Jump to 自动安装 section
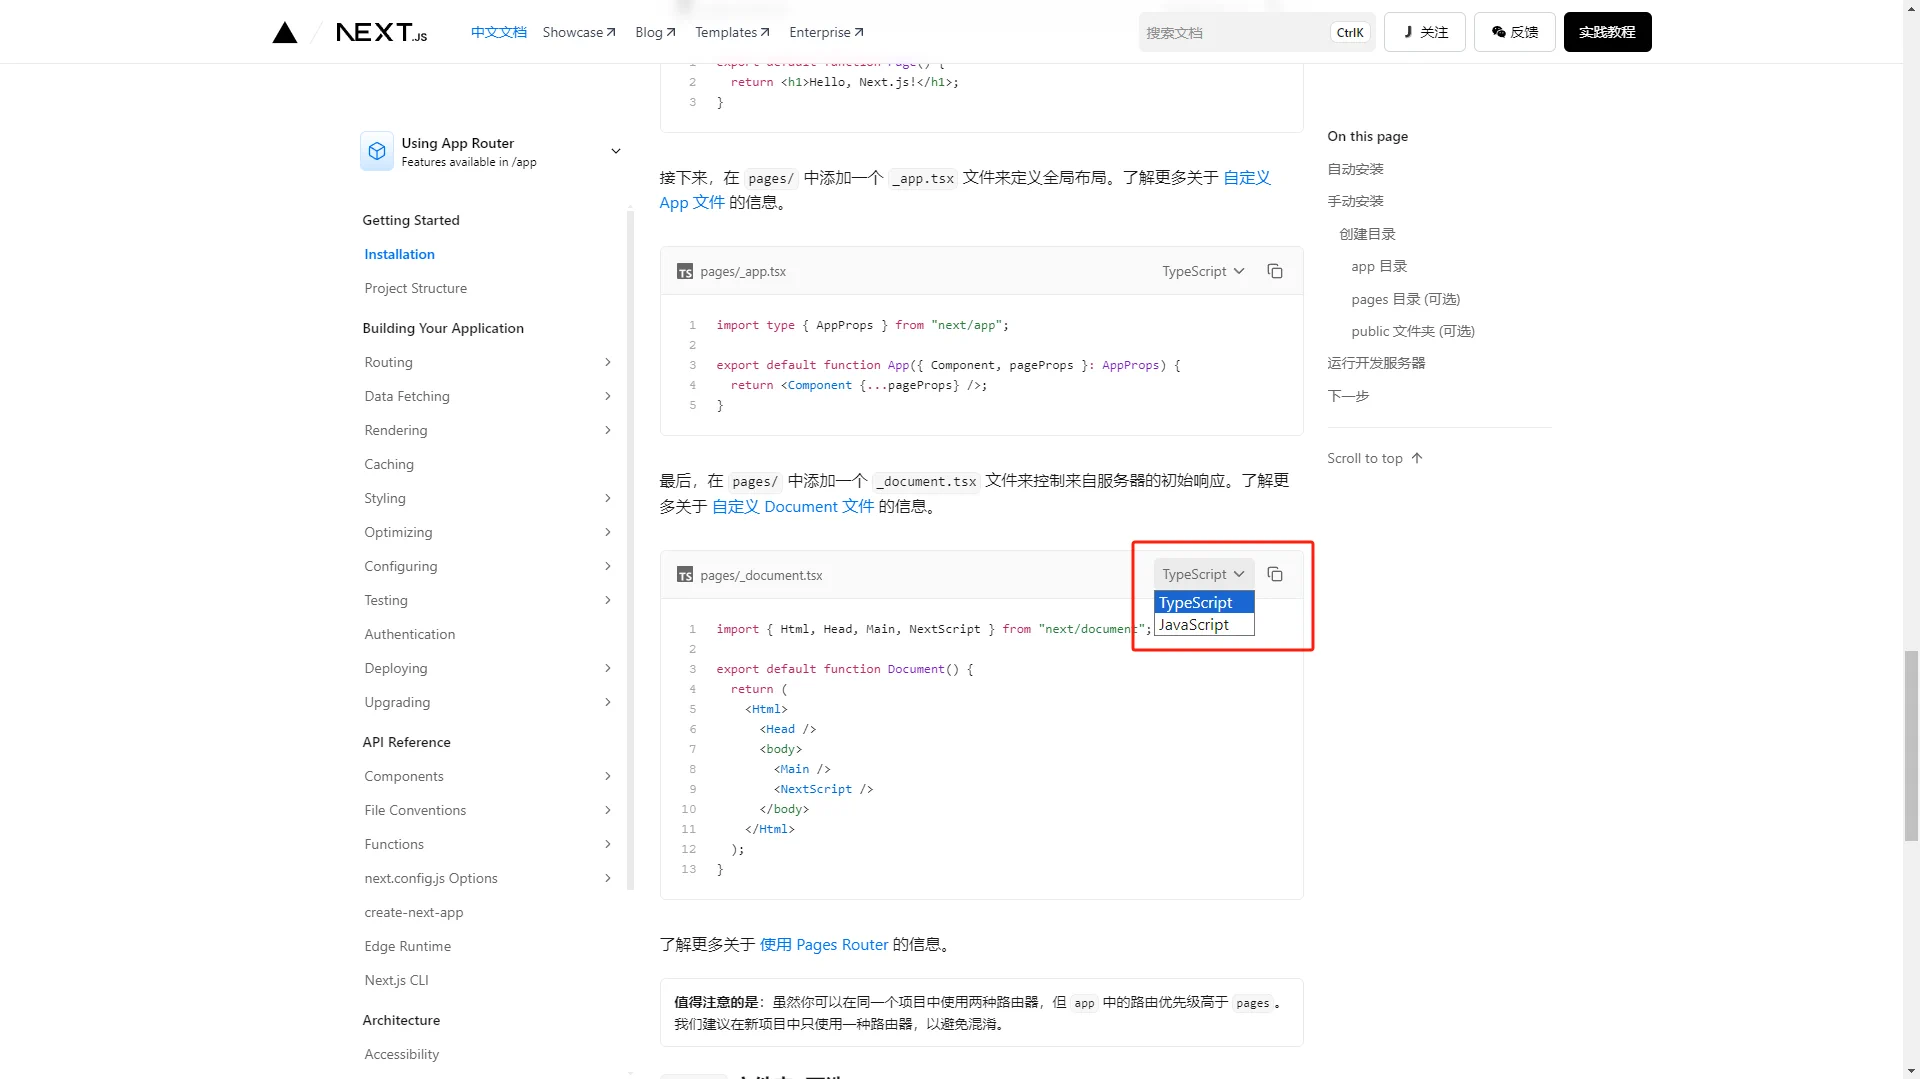The image size is (1920, 1079). click(x=1355, y=169)
